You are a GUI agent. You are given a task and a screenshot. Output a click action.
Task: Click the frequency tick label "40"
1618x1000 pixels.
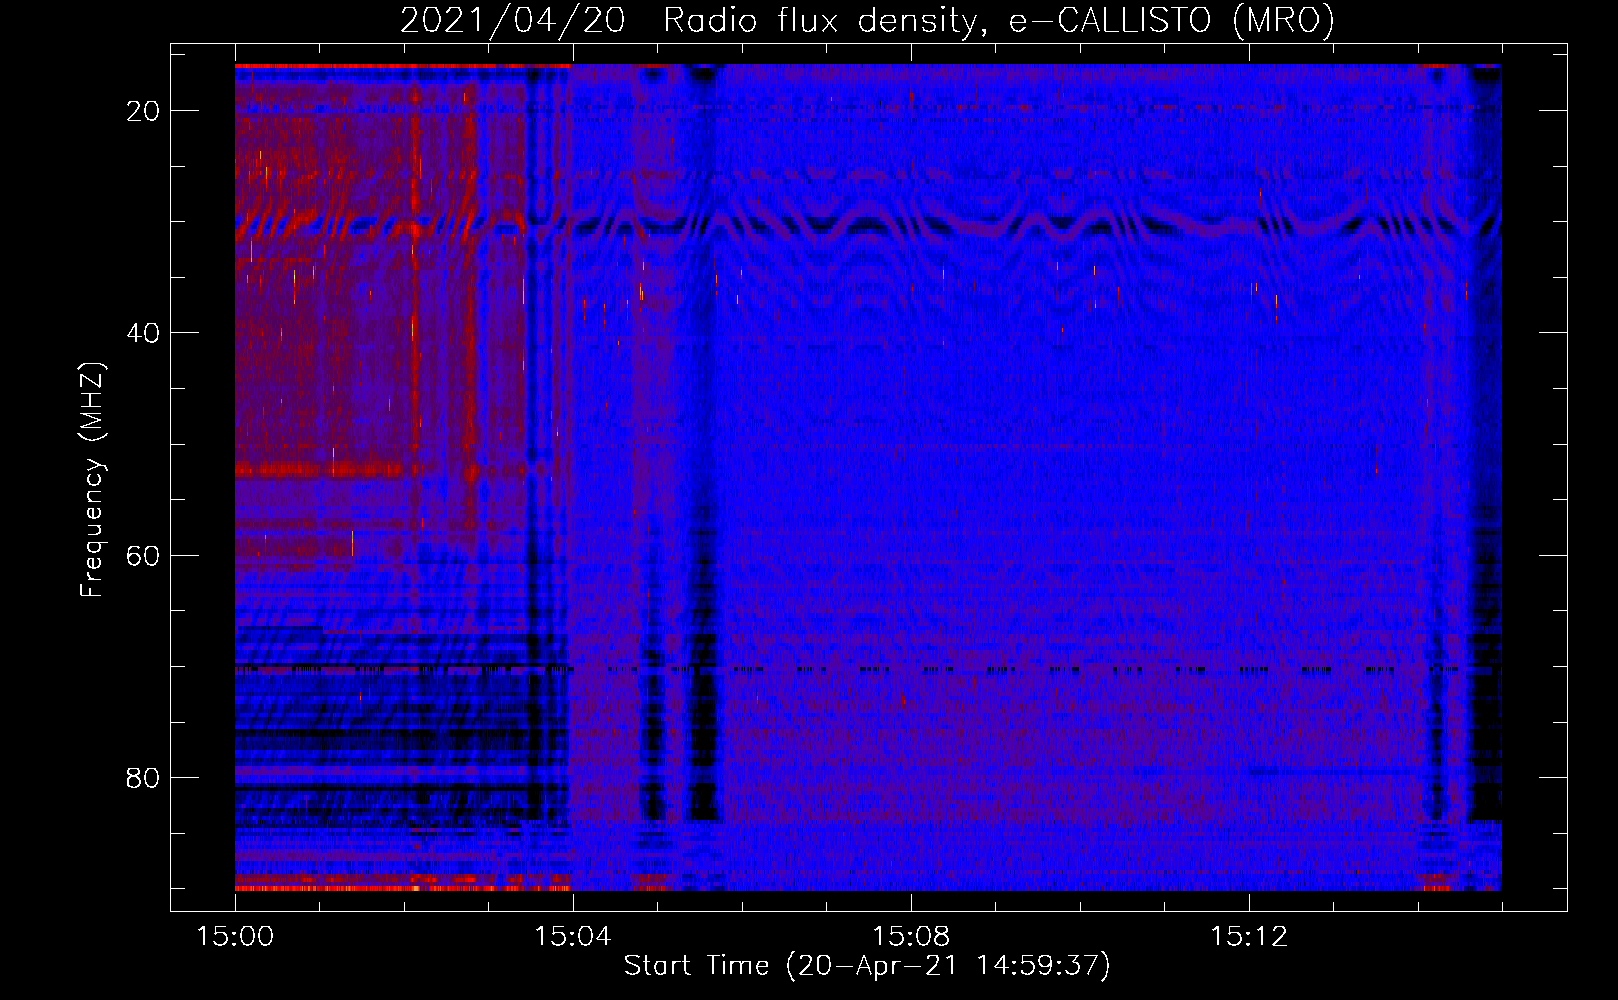coord(143,333)
